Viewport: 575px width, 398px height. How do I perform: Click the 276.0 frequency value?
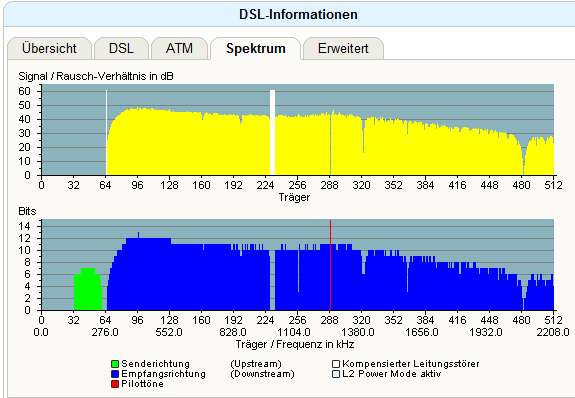pos(105,332)
